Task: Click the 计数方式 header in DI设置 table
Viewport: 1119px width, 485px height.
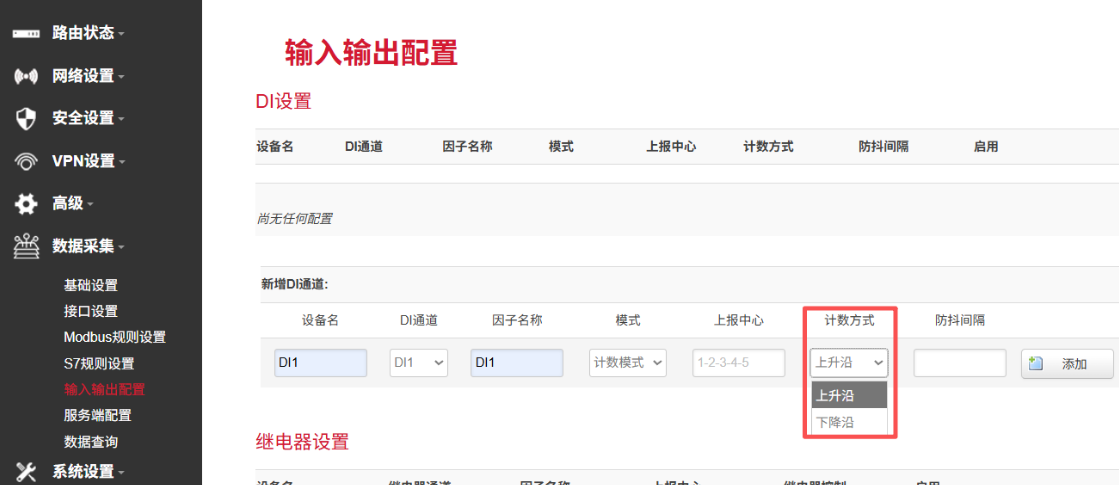Action: pyautogui.click(x=768, y=147)
